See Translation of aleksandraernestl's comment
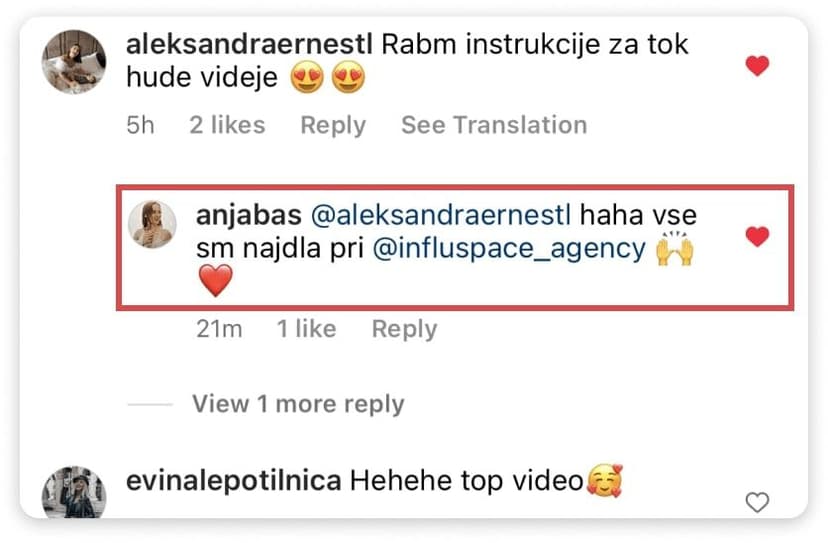Viewport: 828px width, 543px height. [494, 125]
